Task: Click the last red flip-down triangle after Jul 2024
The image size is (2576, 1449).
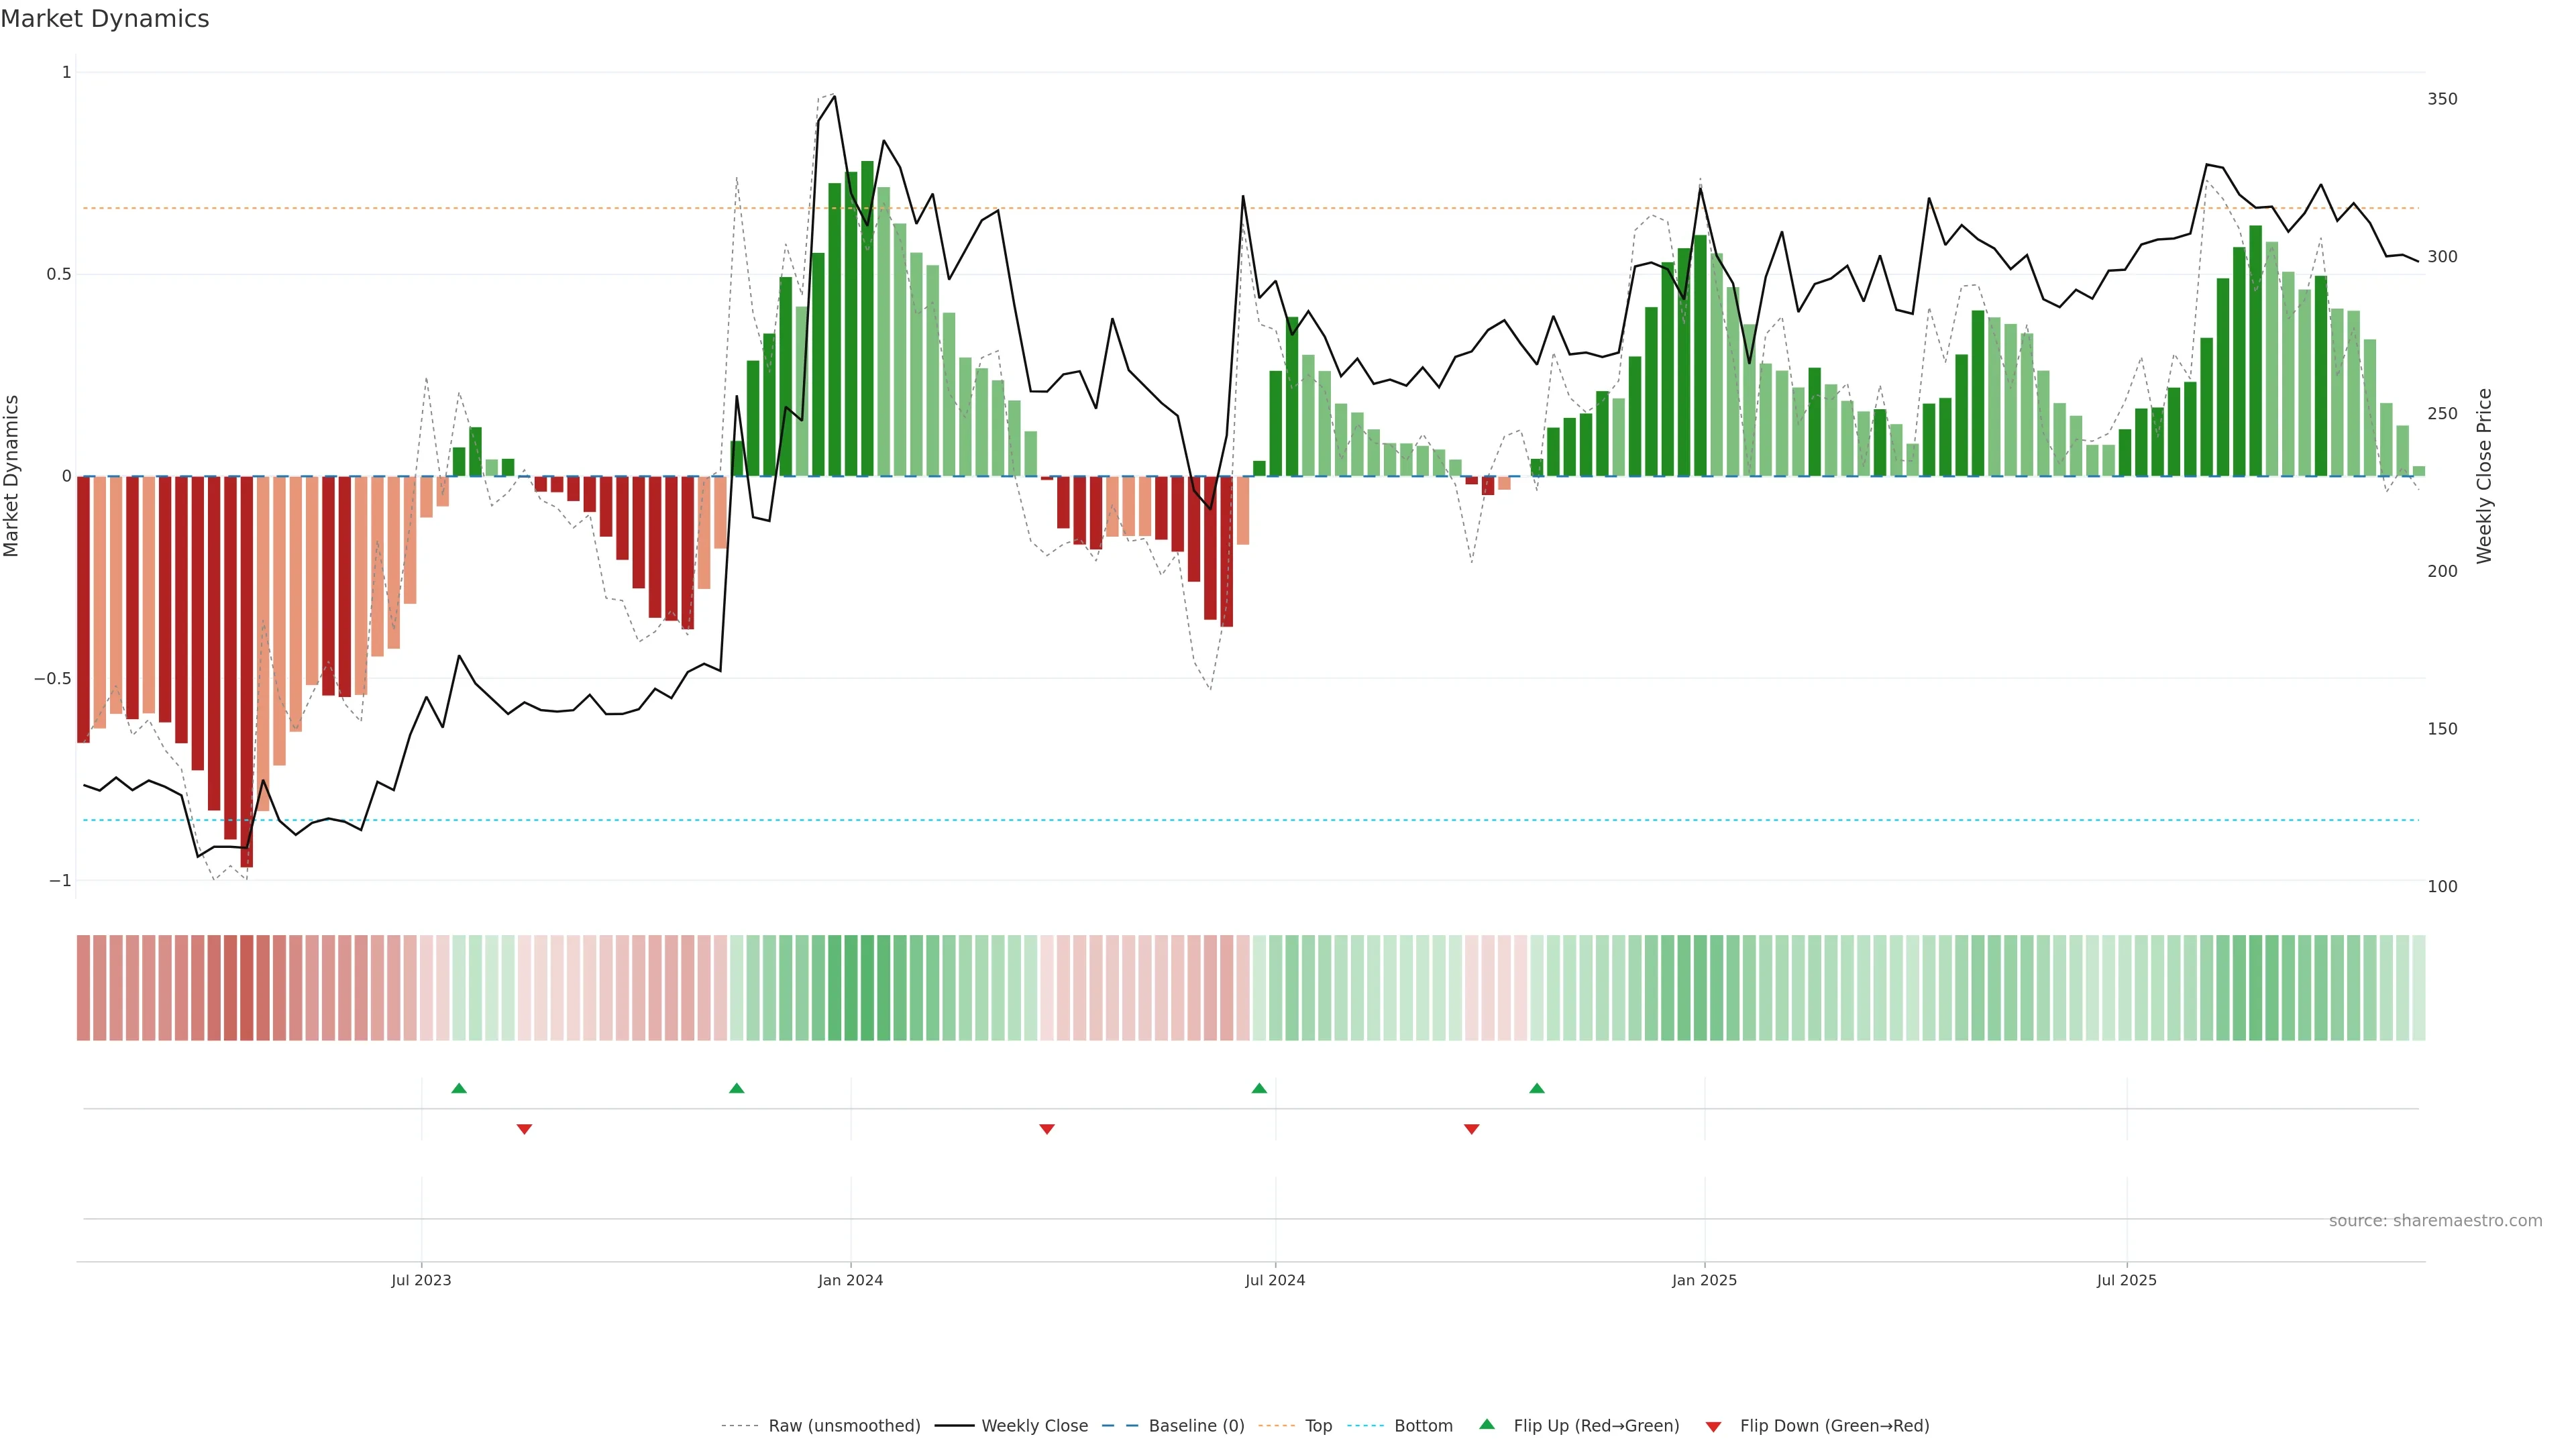Action: (x=1472, y=1129)
